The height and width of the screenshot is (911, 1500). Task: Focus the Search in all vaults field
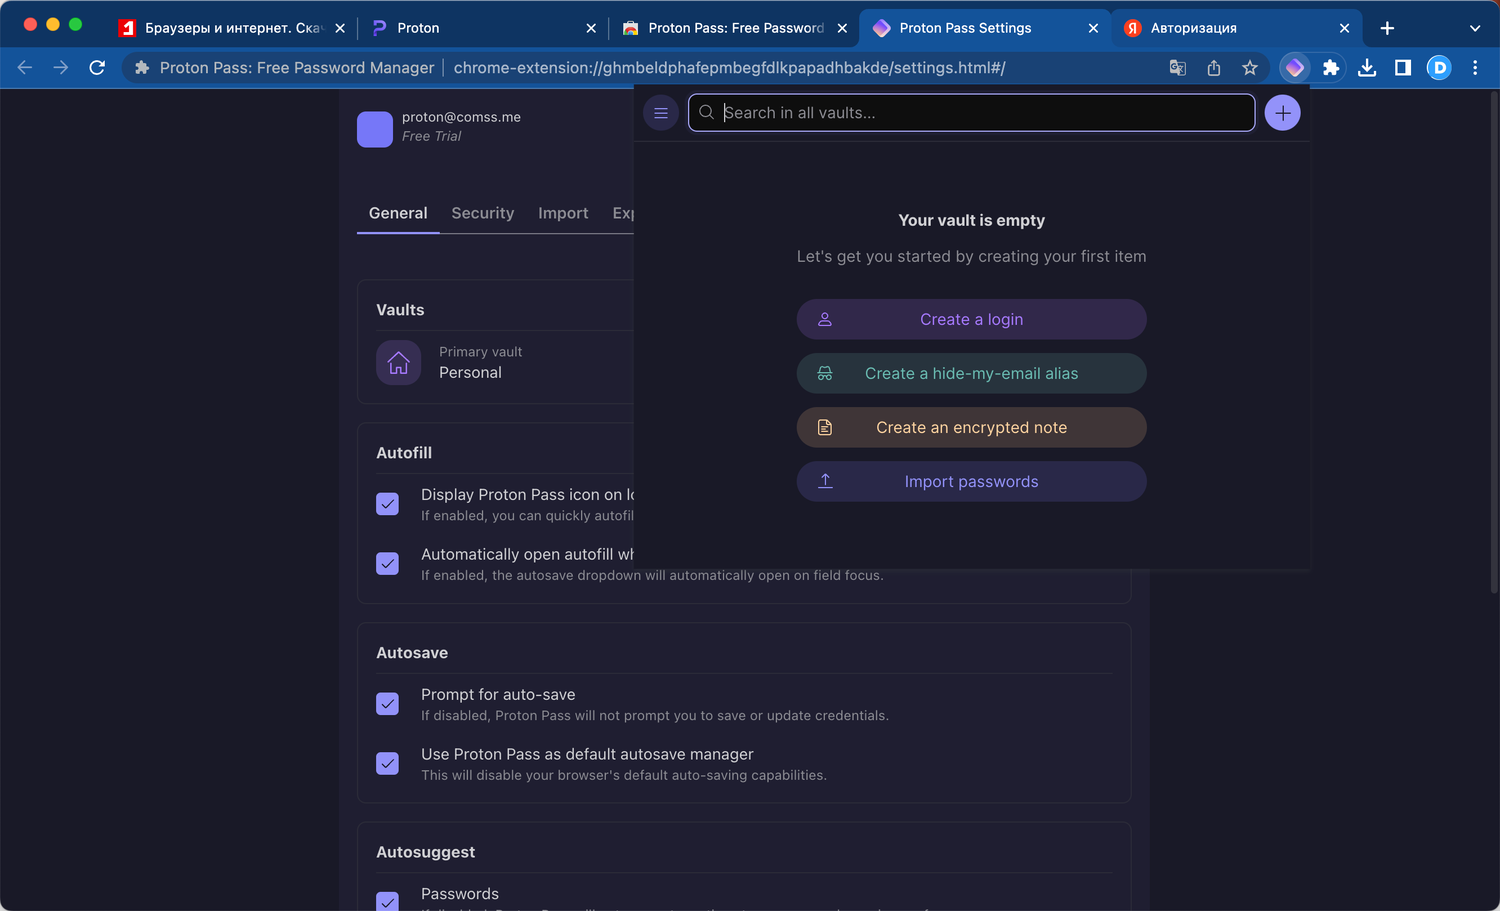[x=972, y=113]
